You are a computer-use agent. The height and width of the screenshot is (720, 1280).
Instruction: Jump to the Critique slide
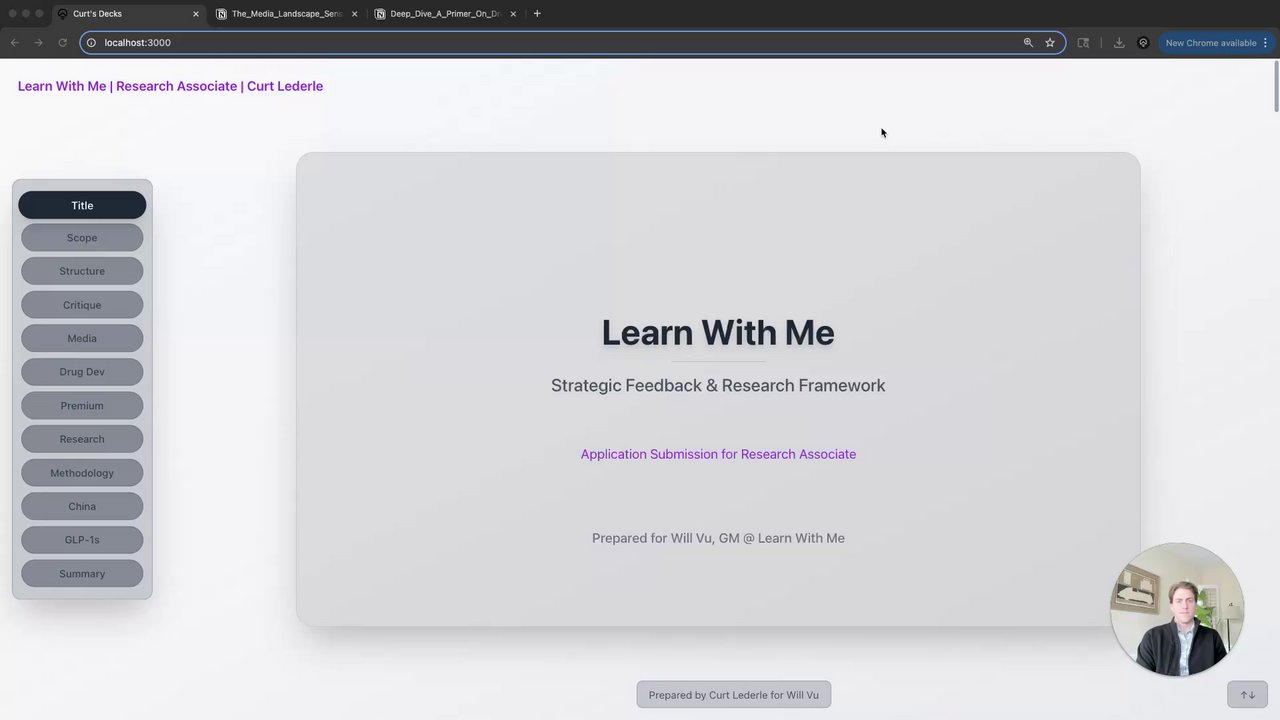tap(82, 305)
